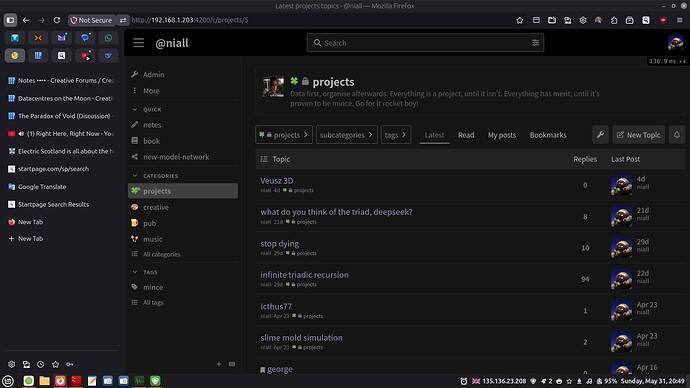
Task: Open the projects category dropdown
Action: coord(284,135)
